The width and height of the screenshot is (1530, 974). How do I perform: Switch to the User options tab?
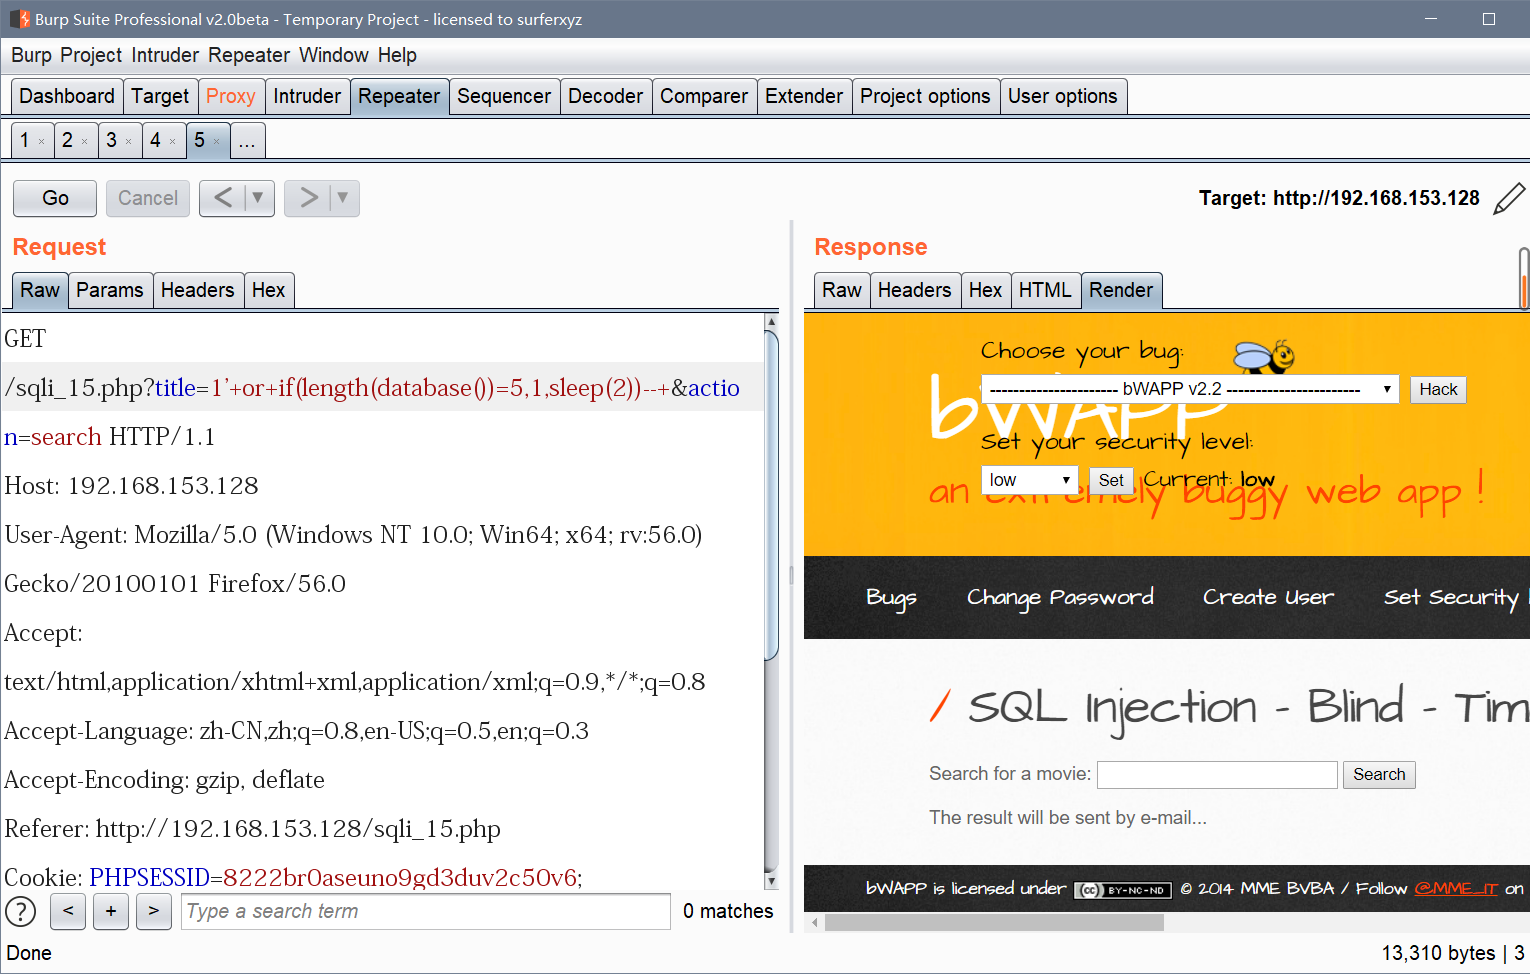click(1063, 96)
